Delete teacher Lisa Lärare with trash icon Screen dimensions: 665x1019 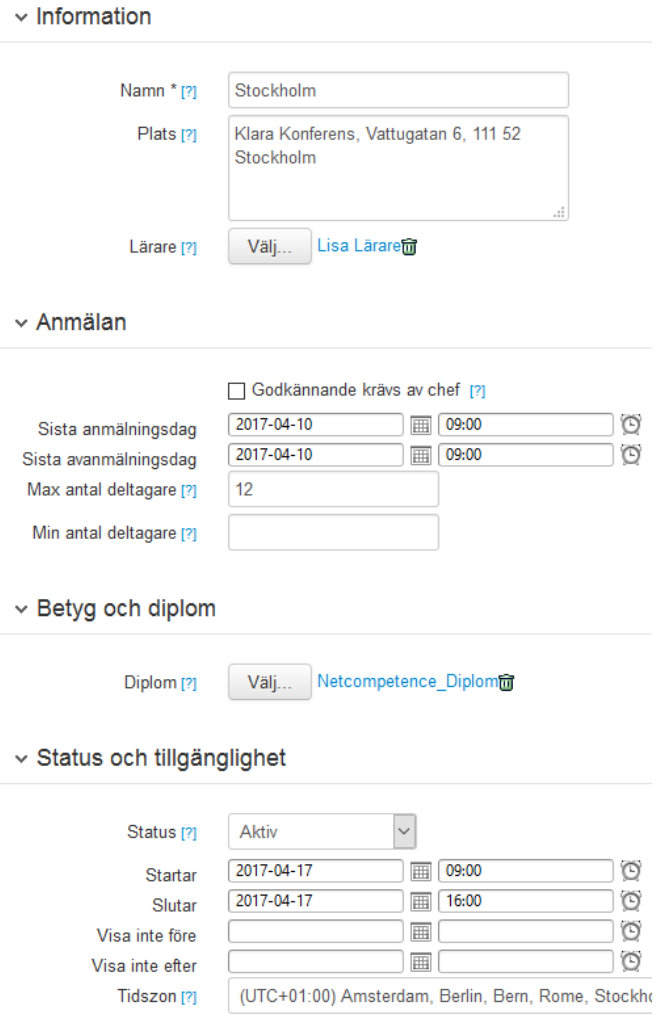409,247
